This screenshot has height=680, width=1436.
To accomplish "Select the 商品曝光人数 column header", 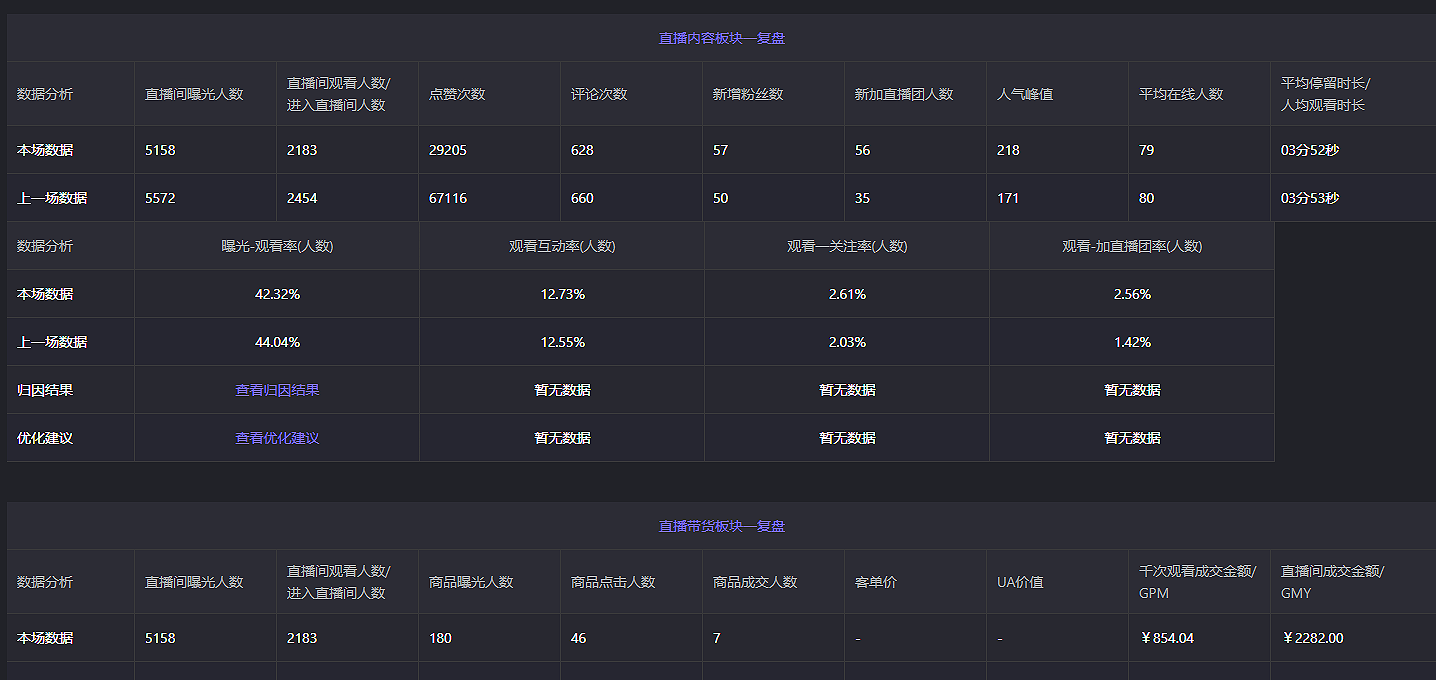I will tap(471, 582).
